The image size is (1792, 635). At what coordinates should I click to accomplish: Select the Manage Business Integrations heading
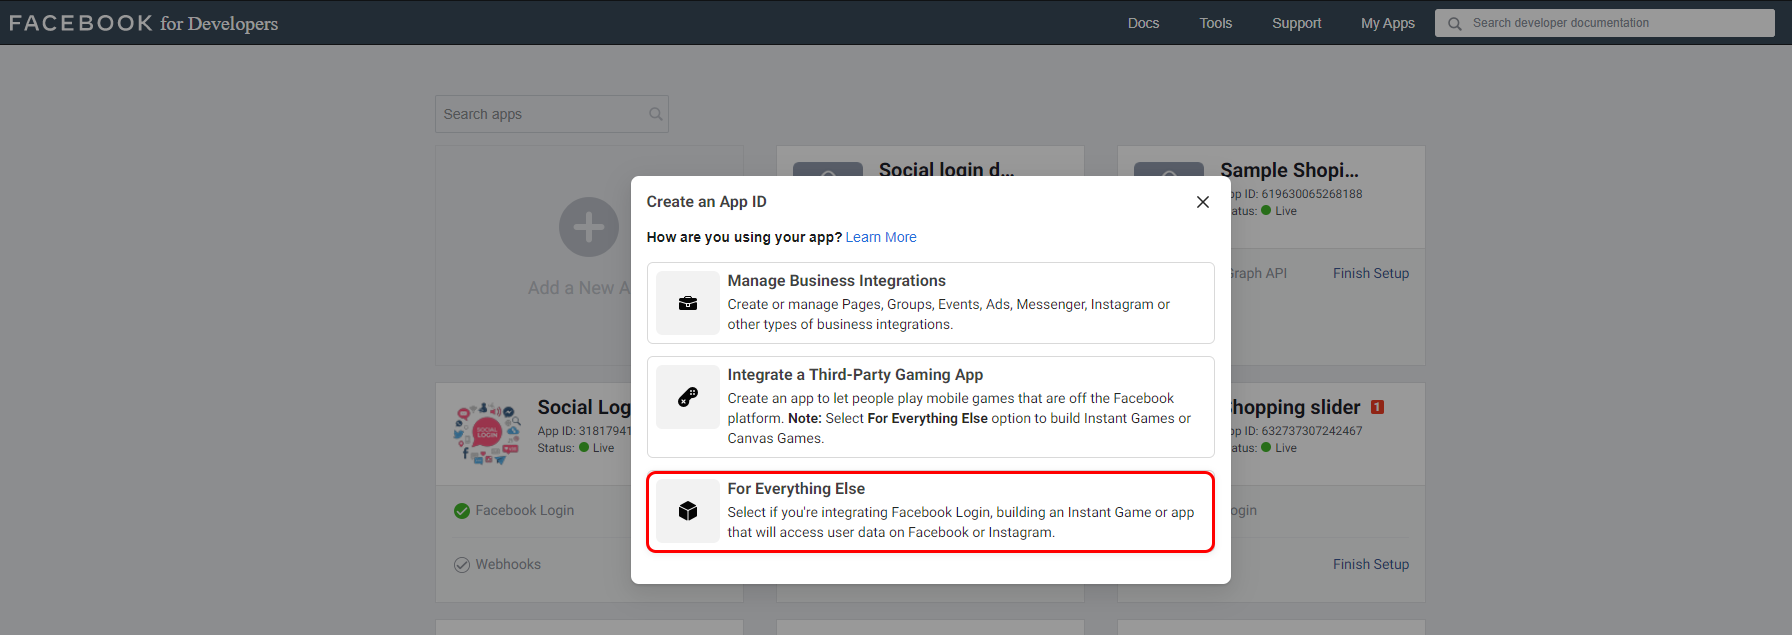pos(837,281)
